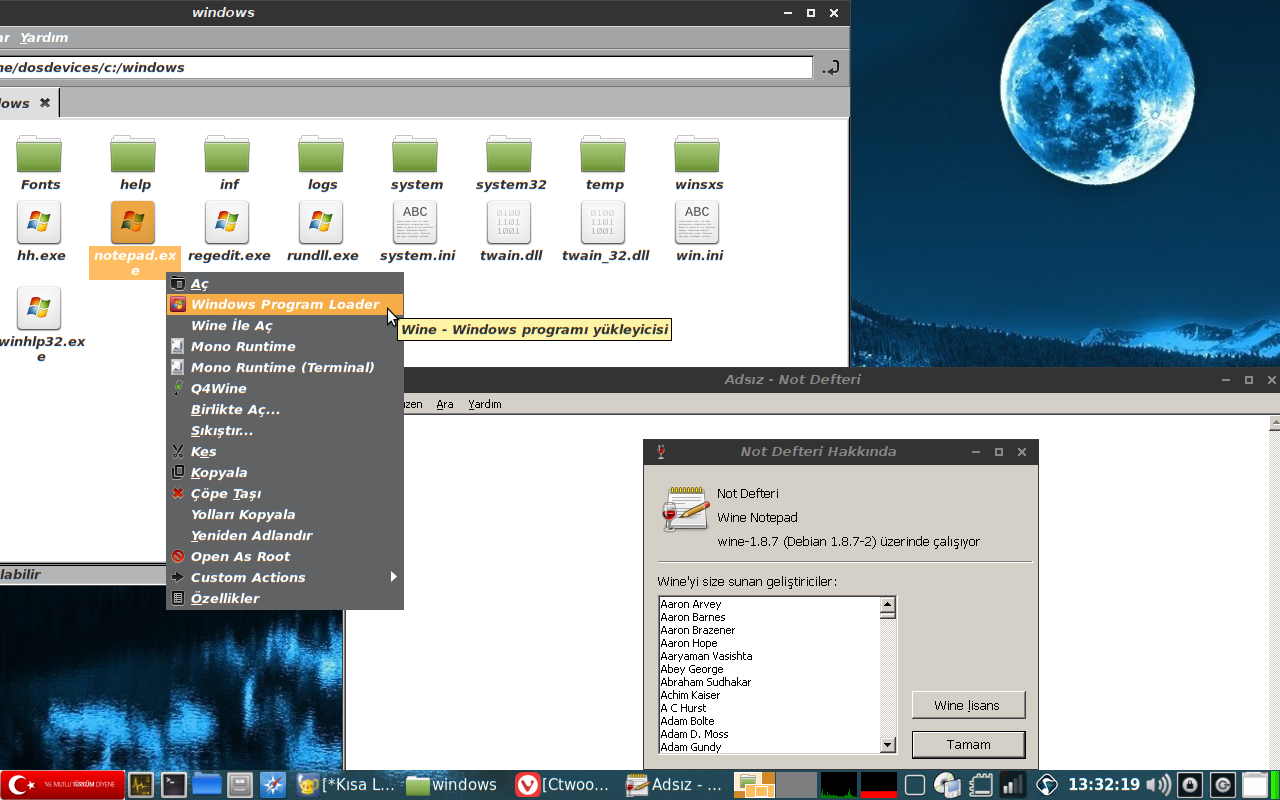Open the Yardım menu in the file manager
Screen dimensions: 1280x800
(x=44, y=37)
